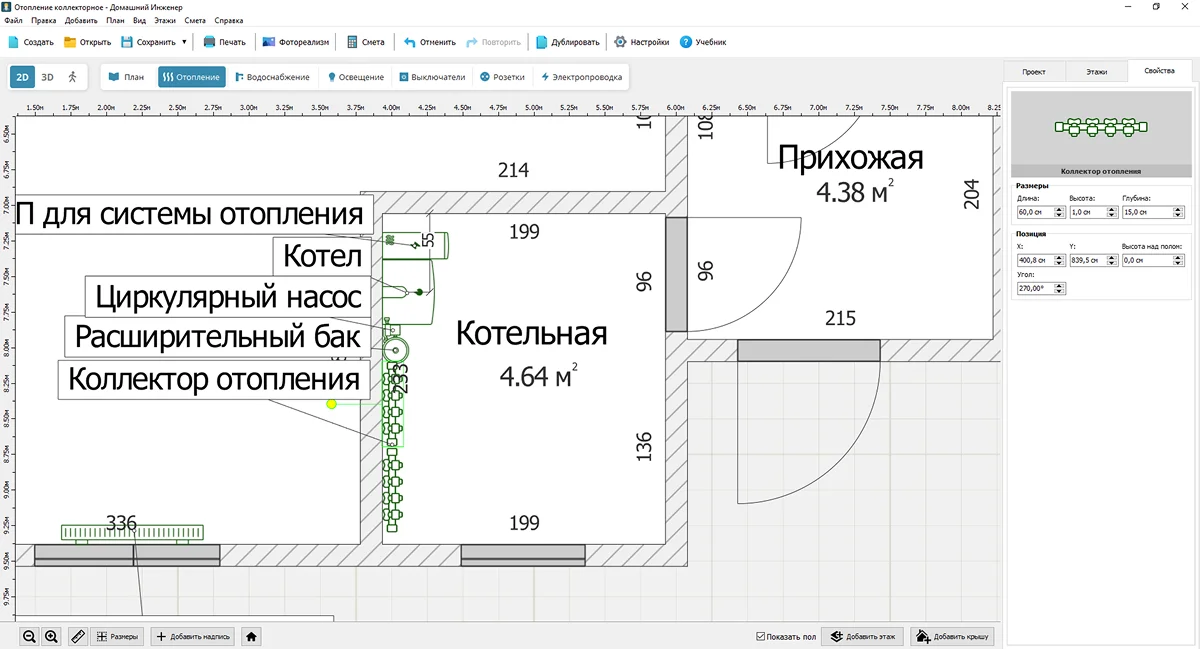
Task: Activate the 2D view mode button
Action: 23,77
